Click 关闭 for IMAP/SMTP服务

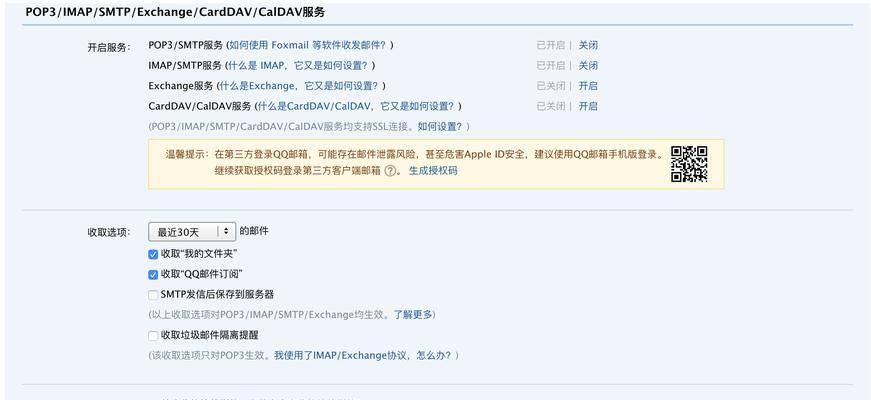(x=588, y=66)
